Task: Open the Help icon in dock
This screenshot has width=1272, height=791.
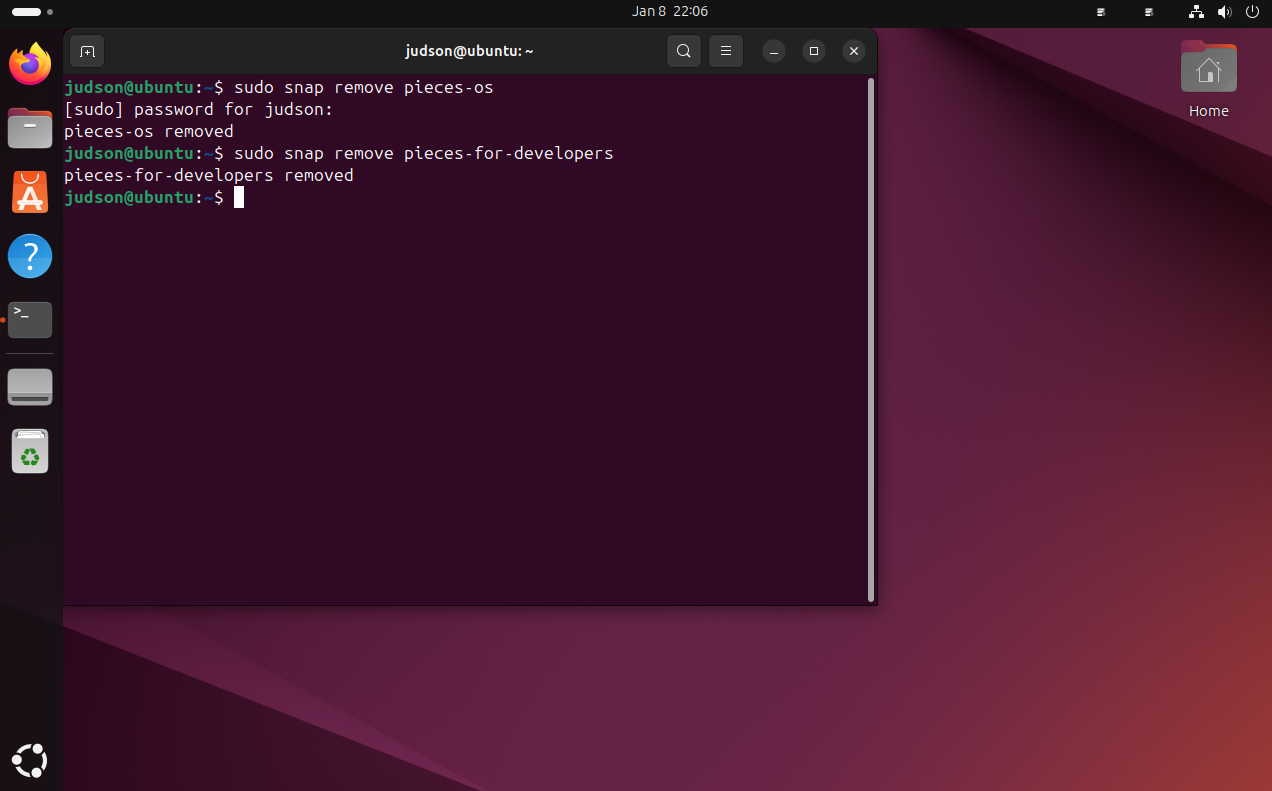Action: [30, 256]
